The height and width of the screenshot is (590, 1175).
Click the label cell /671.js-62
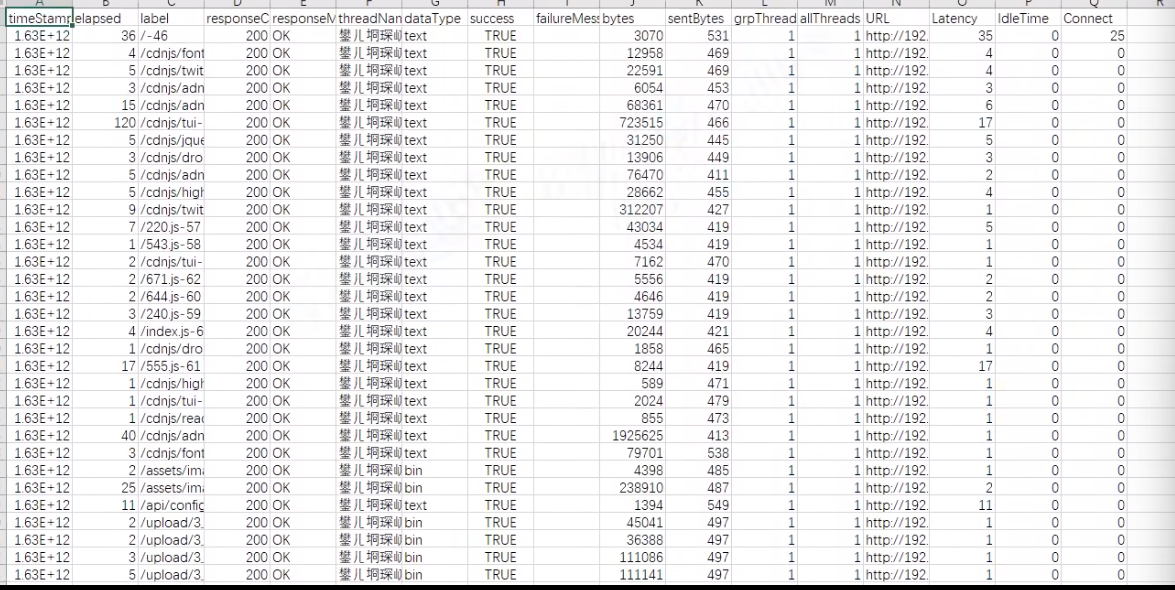point(171,279)
